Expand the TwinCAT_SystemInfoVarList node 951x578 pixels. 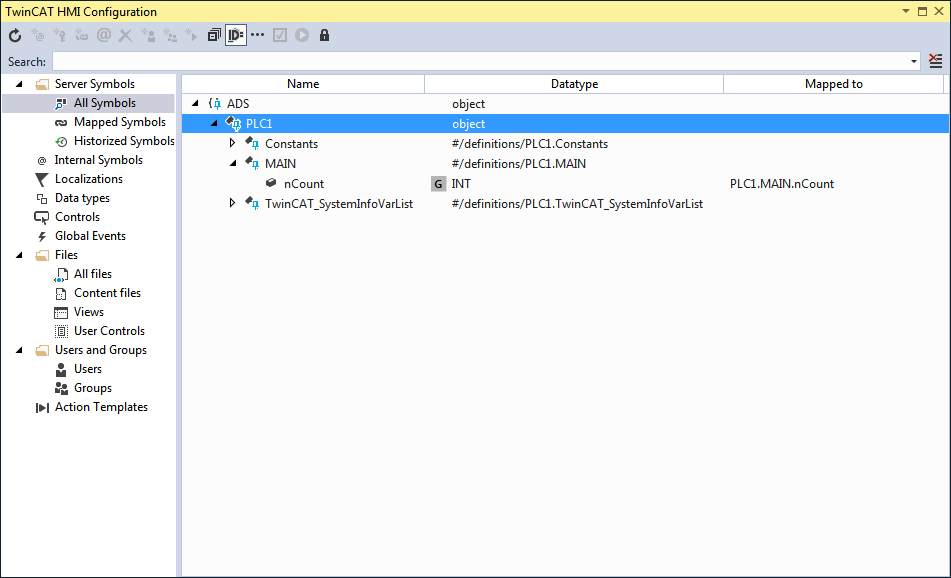coord(232,204)
